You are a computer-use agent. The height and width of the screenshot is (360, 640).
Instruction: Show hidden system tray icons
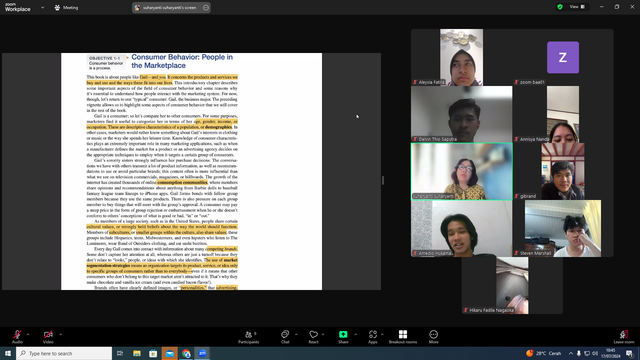pos(571,353)
